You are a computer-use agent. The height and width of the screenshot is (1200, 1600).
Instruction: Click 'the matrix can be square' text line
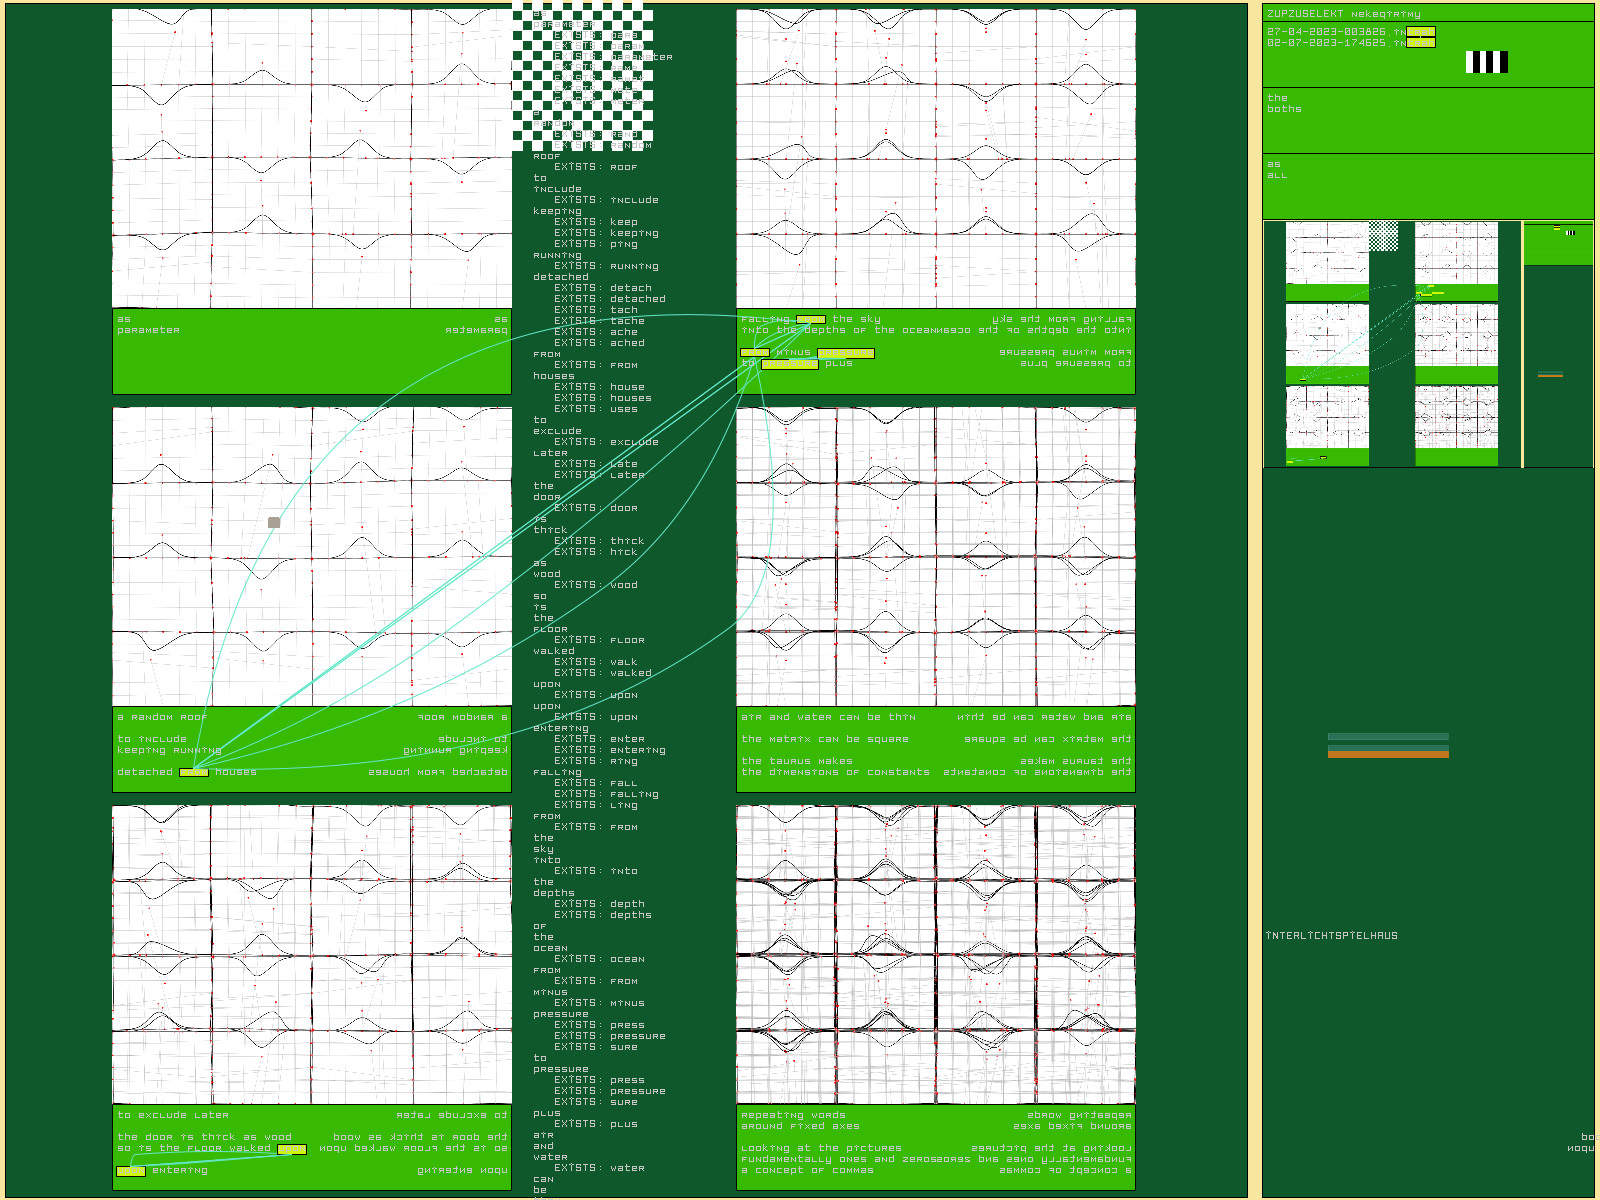click(825, 739)
